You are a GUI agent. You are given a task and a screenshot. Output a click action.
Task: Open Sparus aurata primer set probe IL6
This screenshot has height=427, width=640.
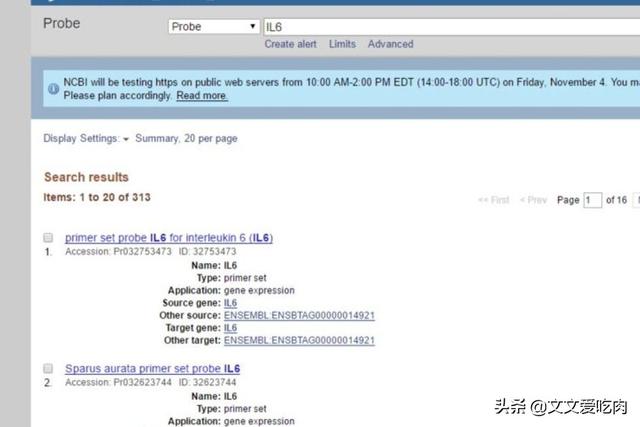click(x=152, y=369)
